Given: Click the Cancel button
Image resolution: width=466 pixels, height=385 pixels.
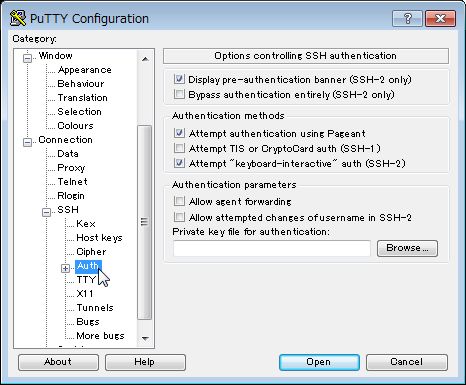Looking at the screenshot, I should point(406,362).
